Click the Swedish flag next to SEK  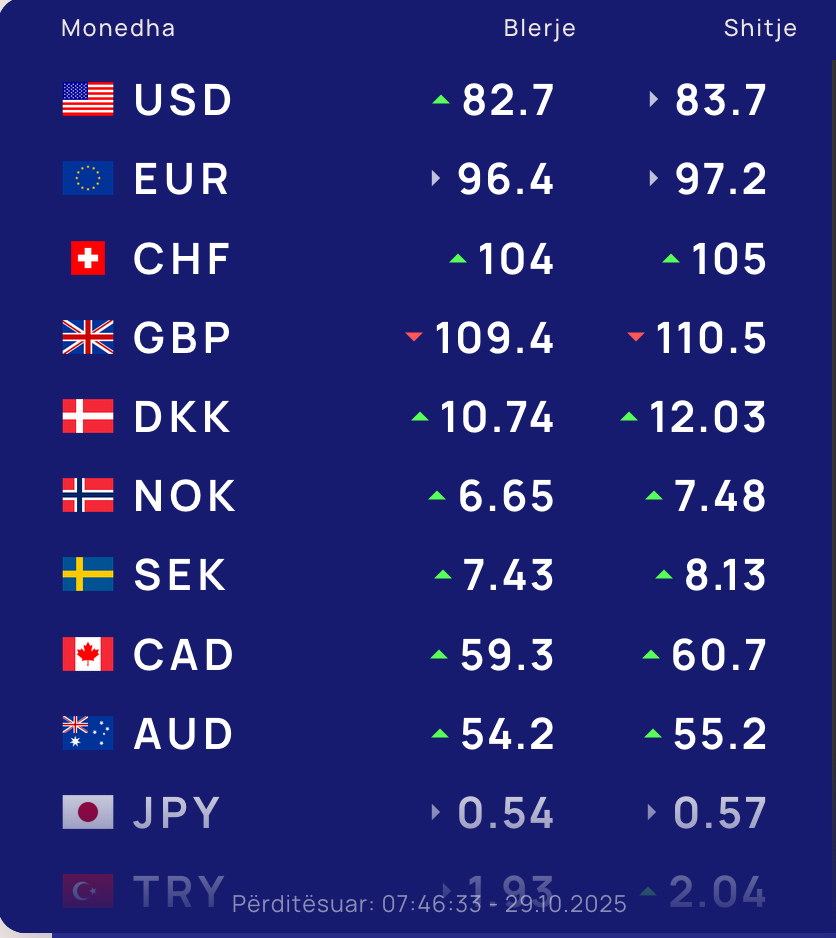[88, 575]
